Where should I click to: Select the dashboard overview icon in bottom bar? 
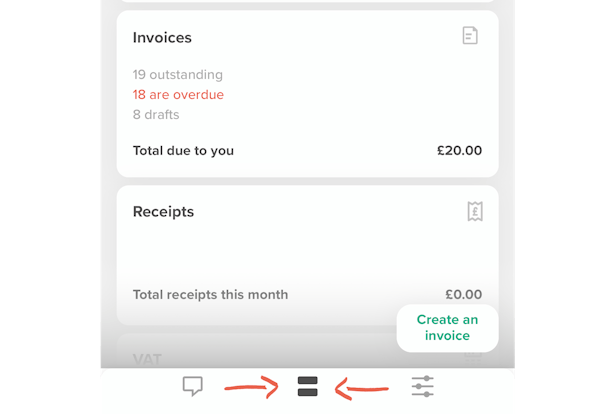[x=308, y=387]
